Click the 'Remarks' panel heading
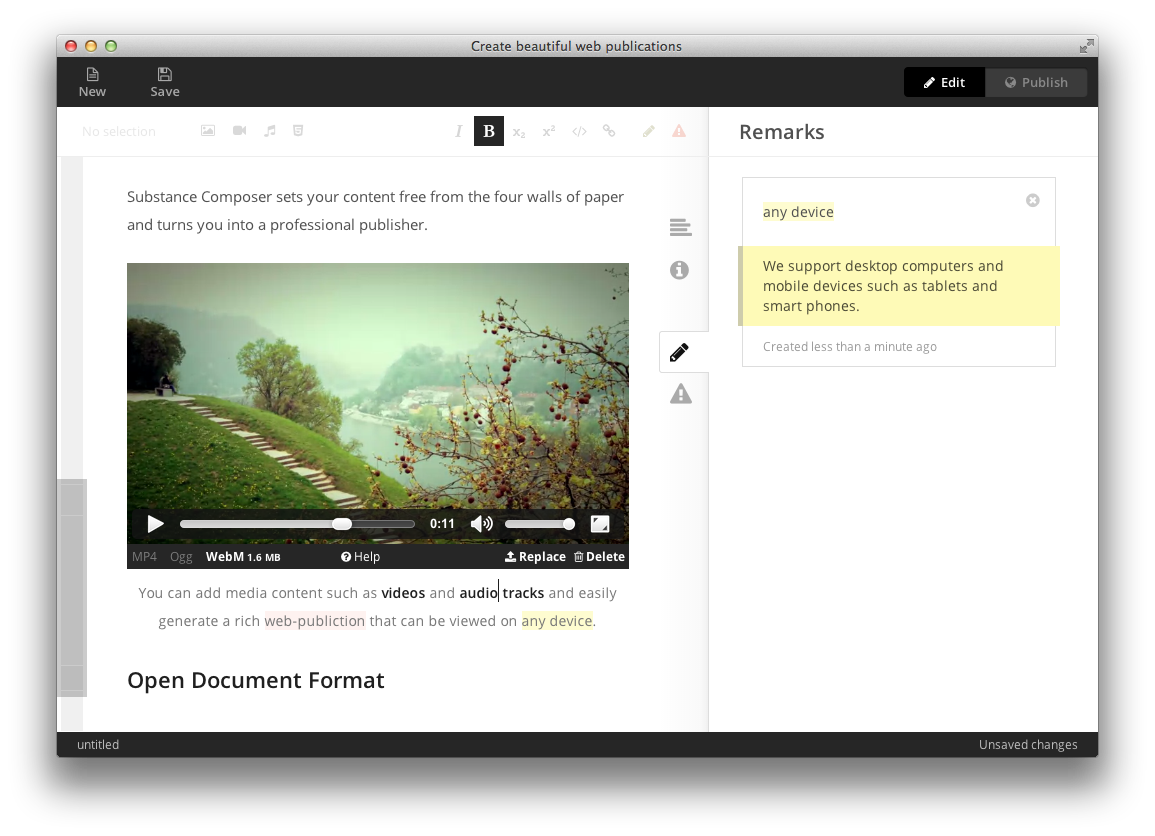The height and width of the screenshot is (836, 1155). pos(782,132)
